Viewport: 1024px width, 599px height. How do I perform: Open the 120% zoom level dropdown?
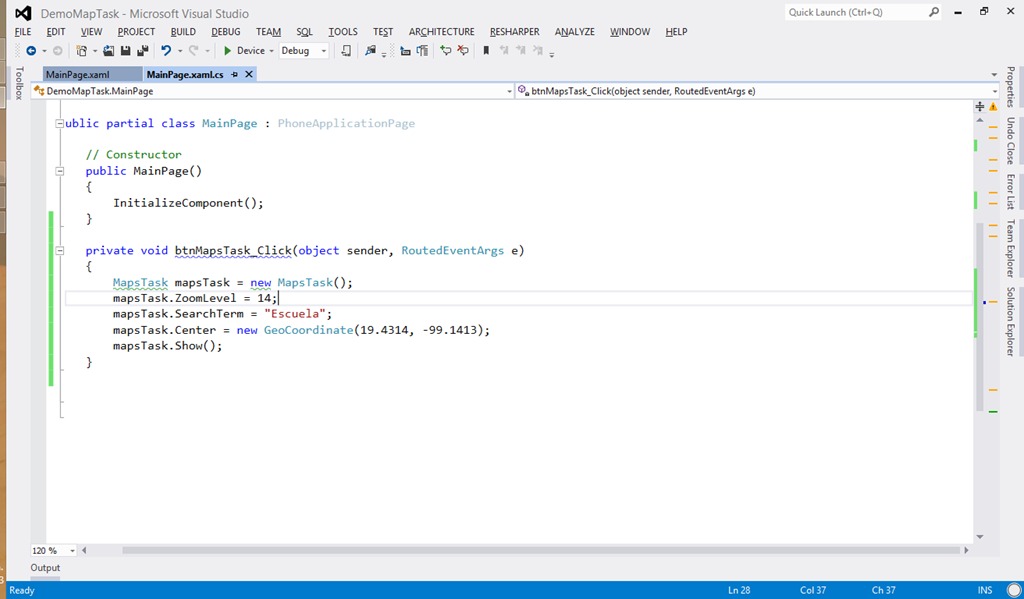[52, 550]
